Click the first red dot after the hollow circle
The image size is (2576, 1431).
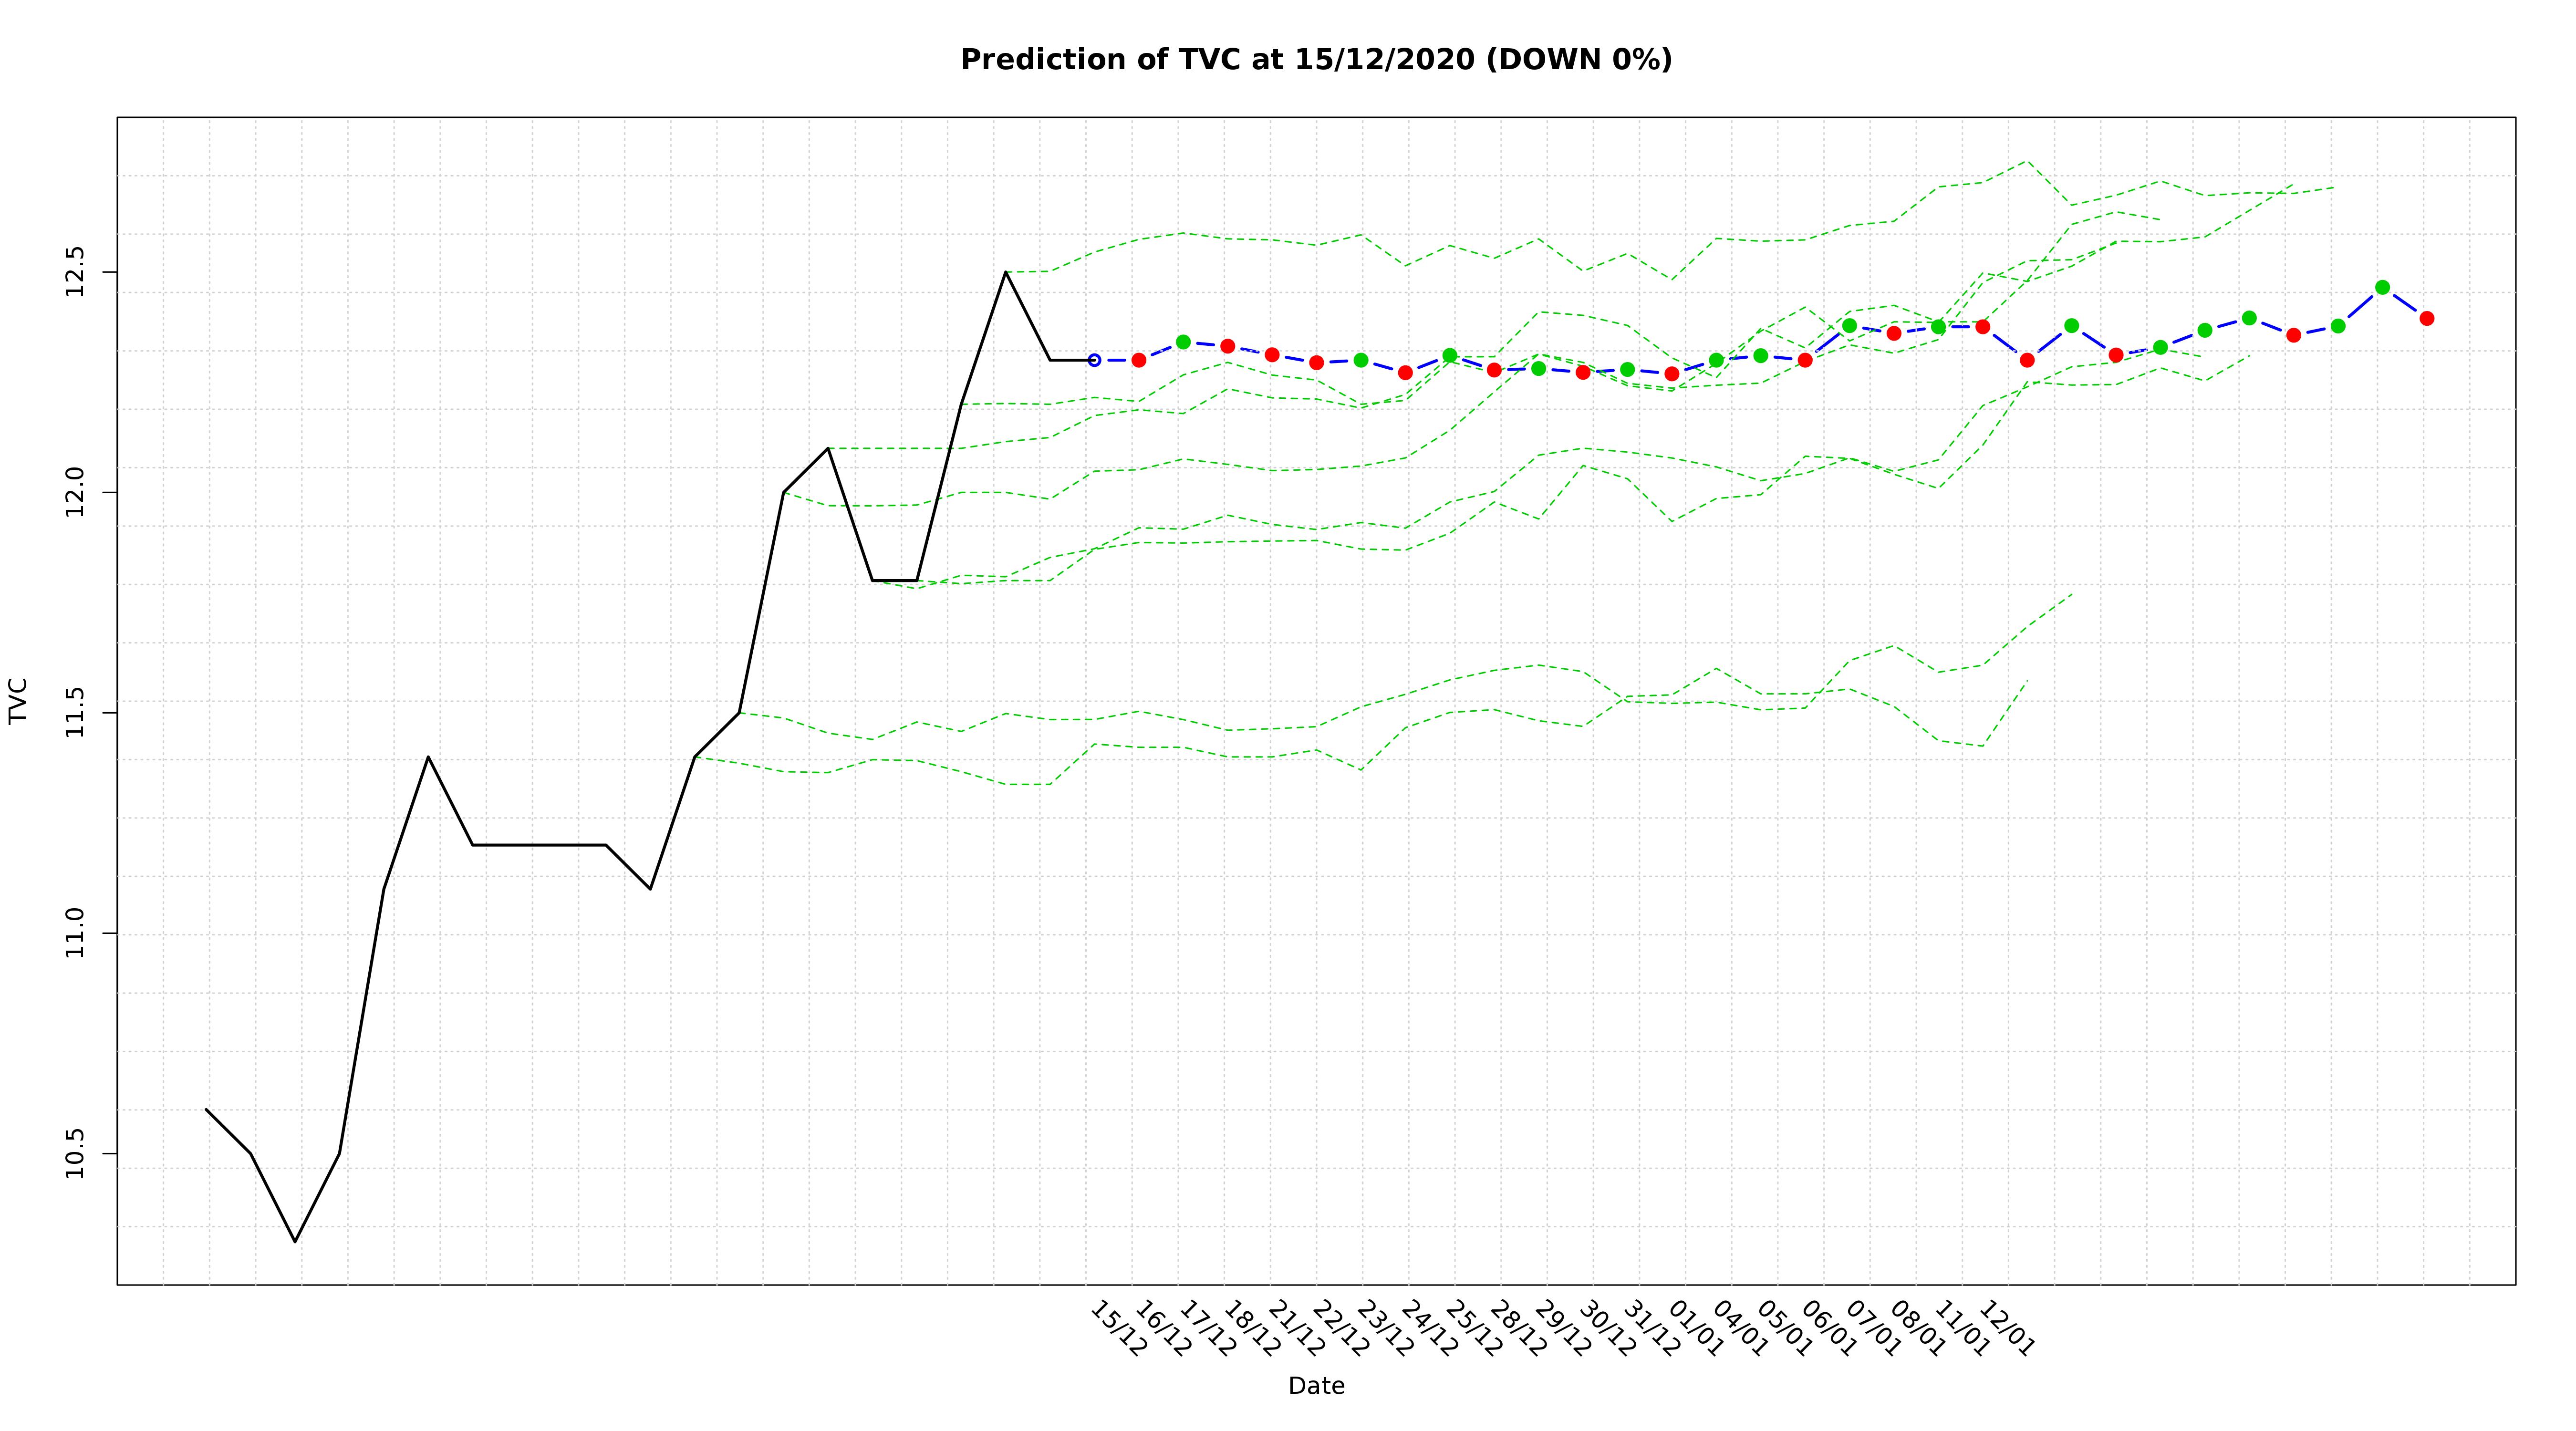1139,360
